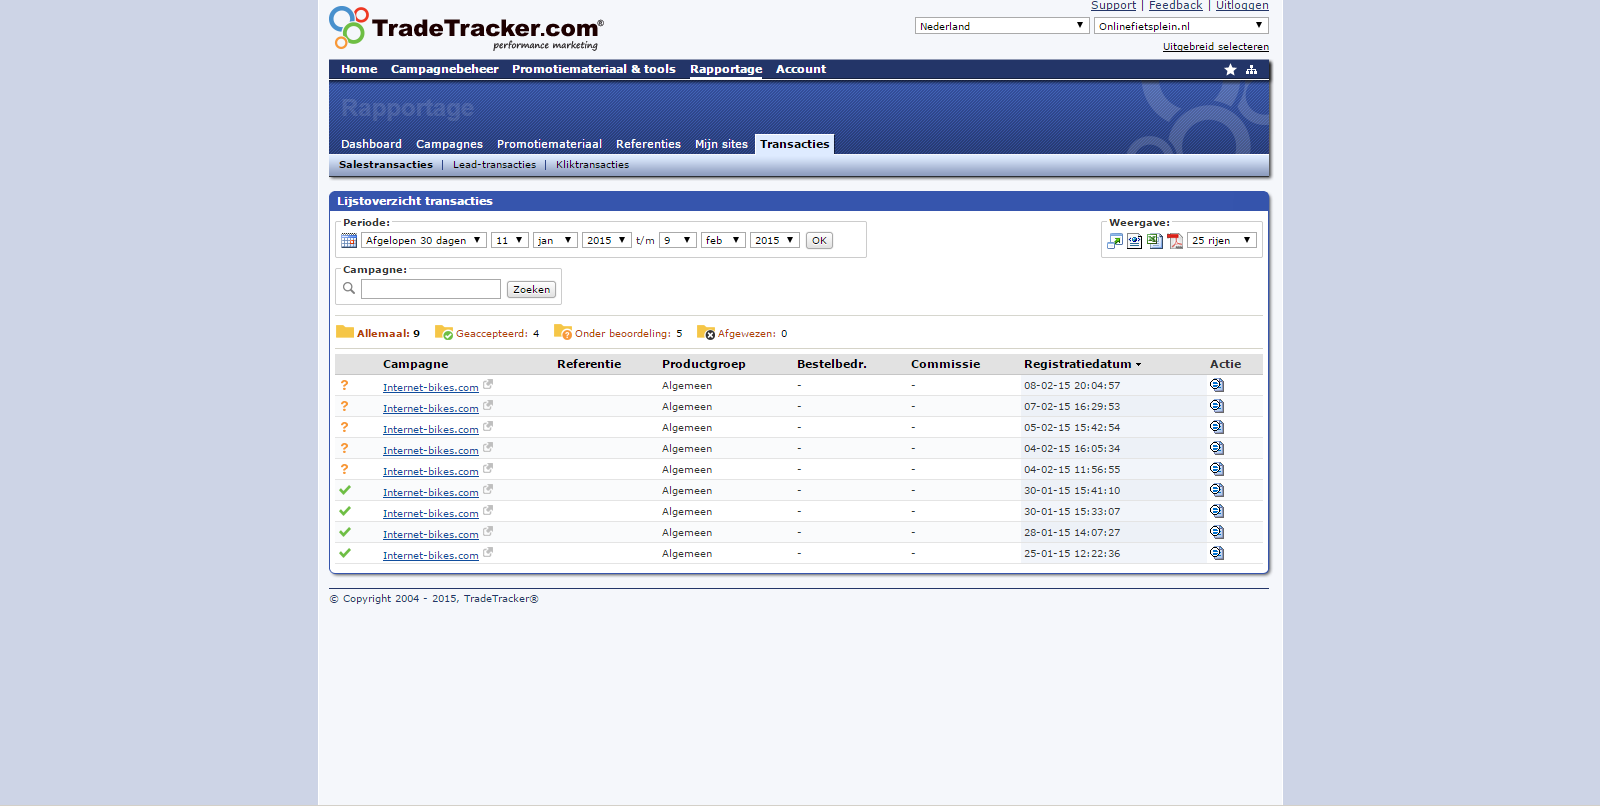Click the OK button for the period
Viewport: 1600px width, 807px height.
819,241
